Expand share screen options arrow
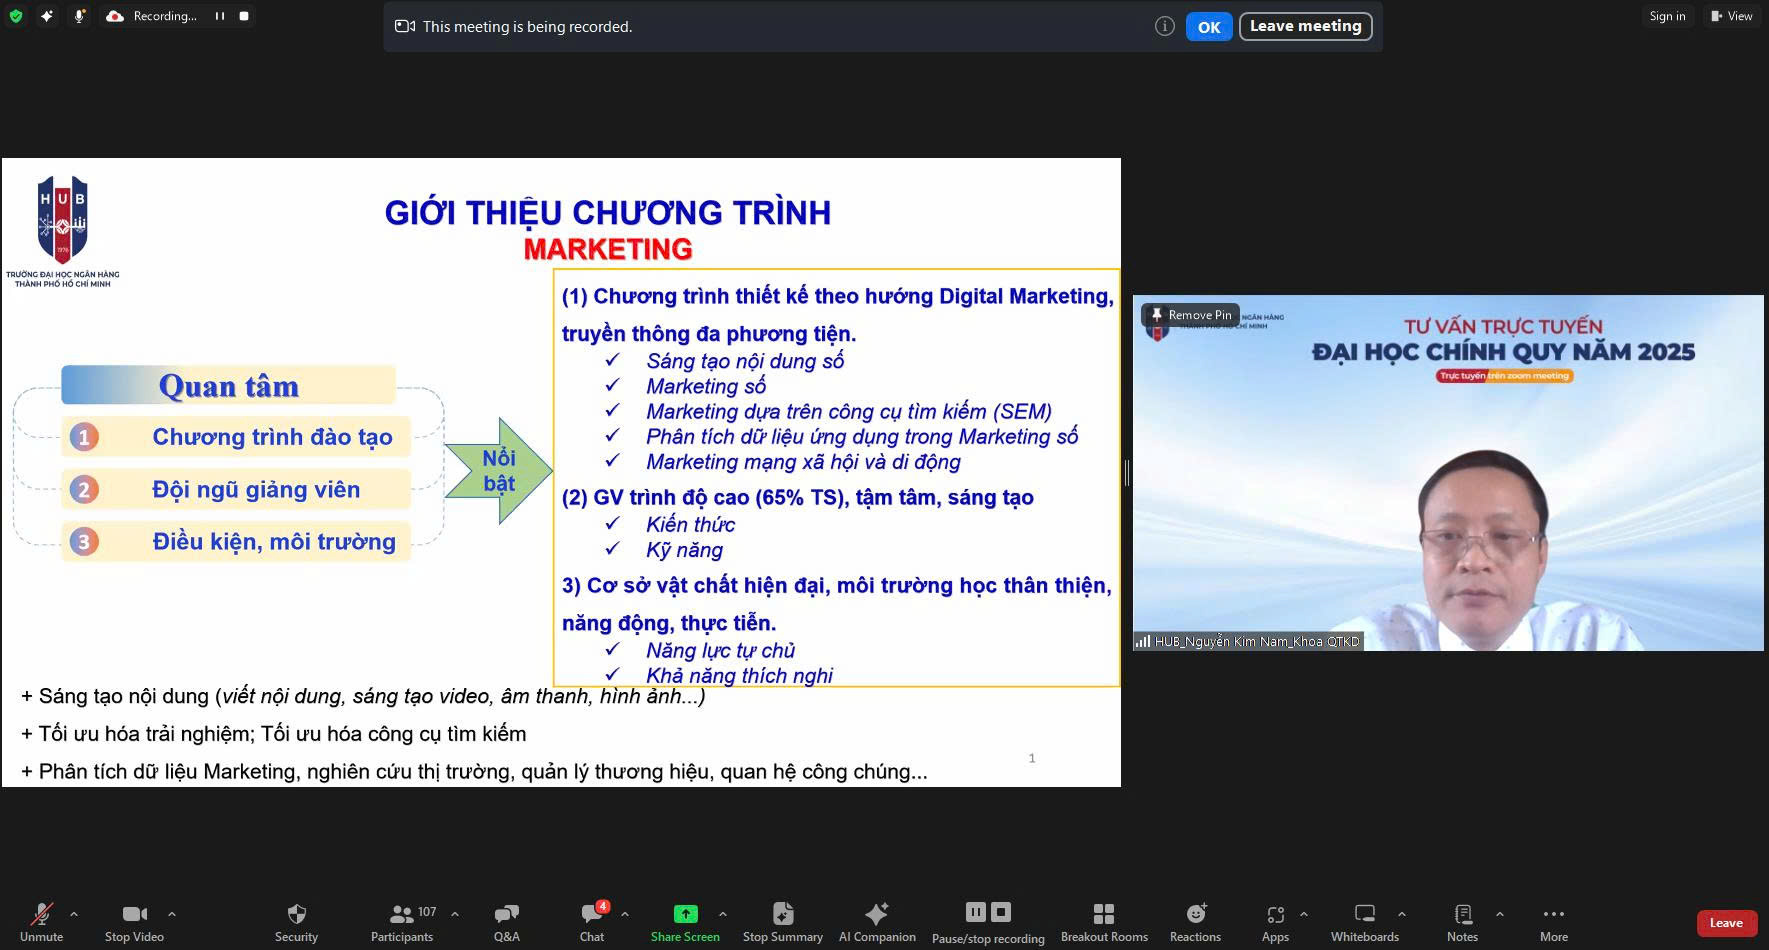This screenshot has height=950, width=1769. 723,914
